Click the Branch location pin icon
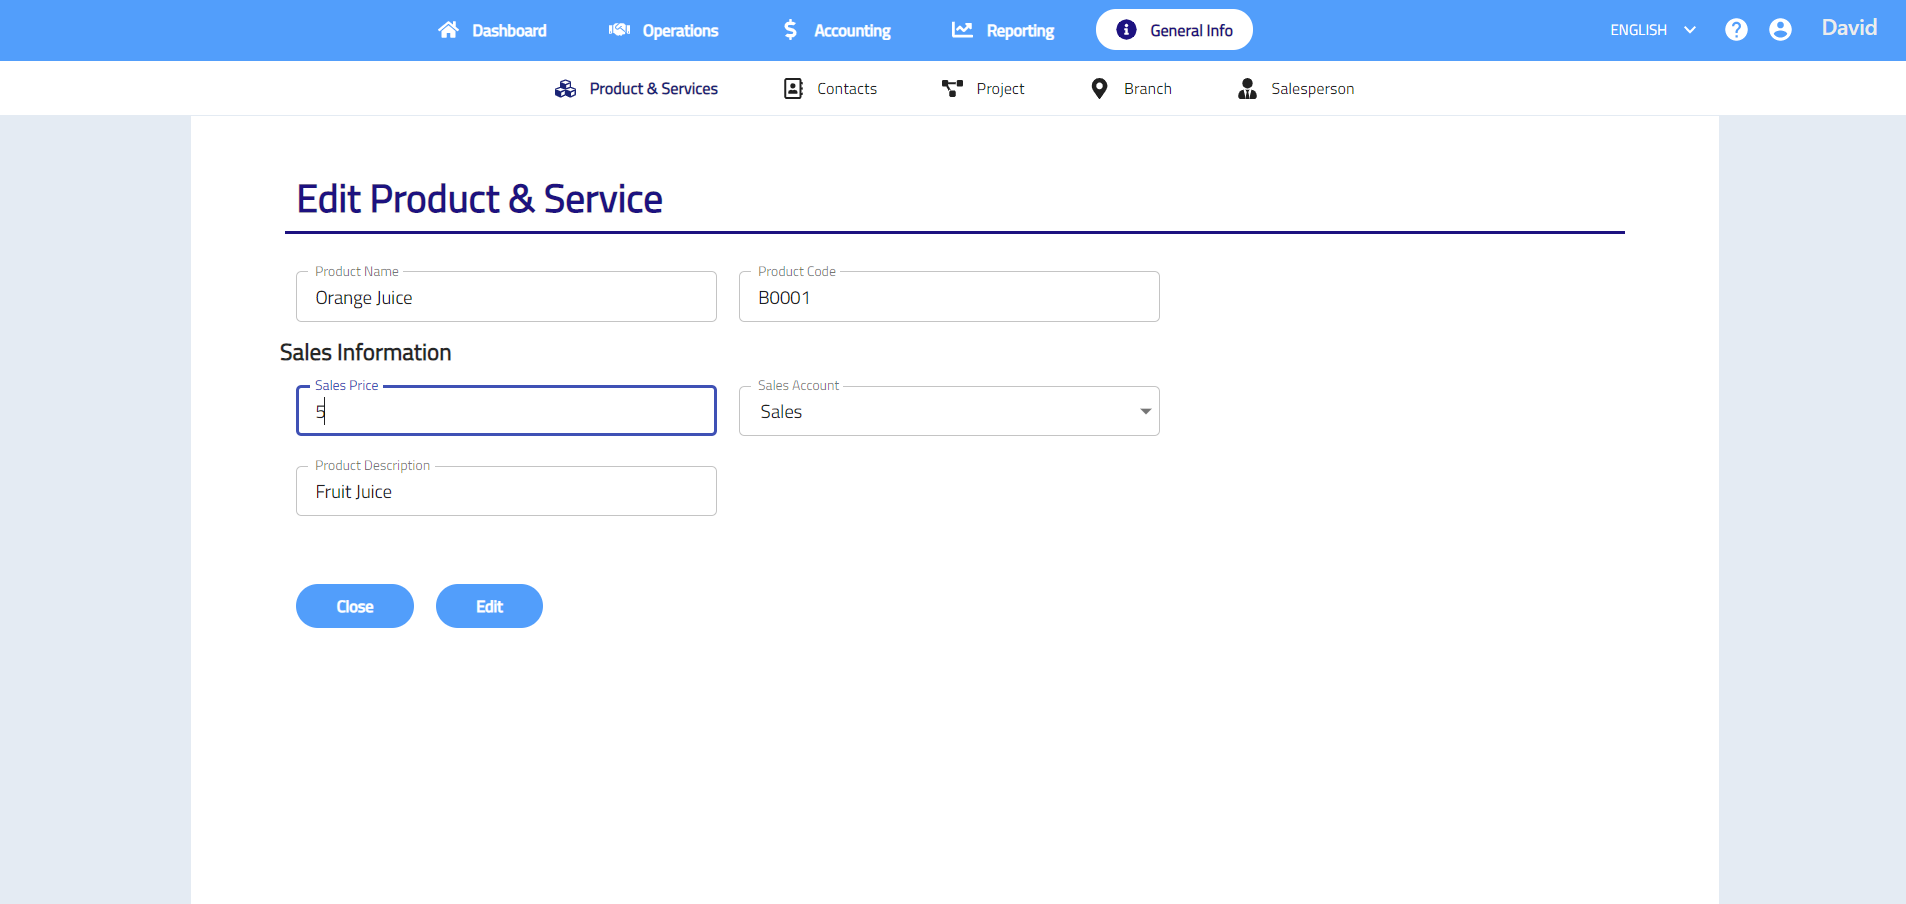Viewport: 1906px width, 904px height. pos(1099,89)
